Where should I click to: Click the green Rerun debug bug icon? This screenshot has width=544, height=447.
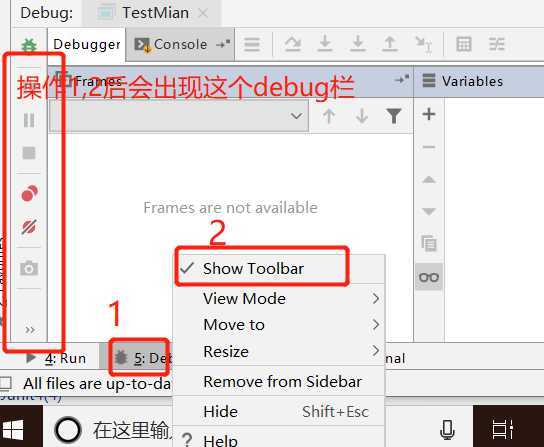29,45
